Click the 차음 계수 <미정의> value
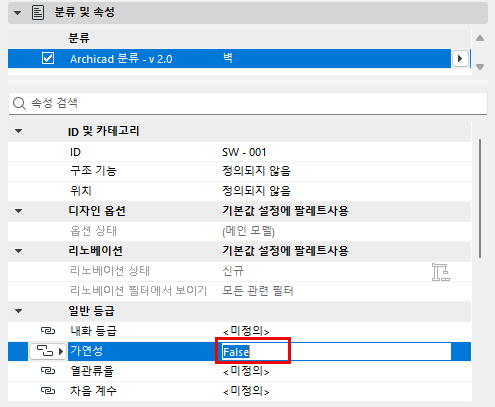Viewport: 495px width, 407px height. pos(246,391)
